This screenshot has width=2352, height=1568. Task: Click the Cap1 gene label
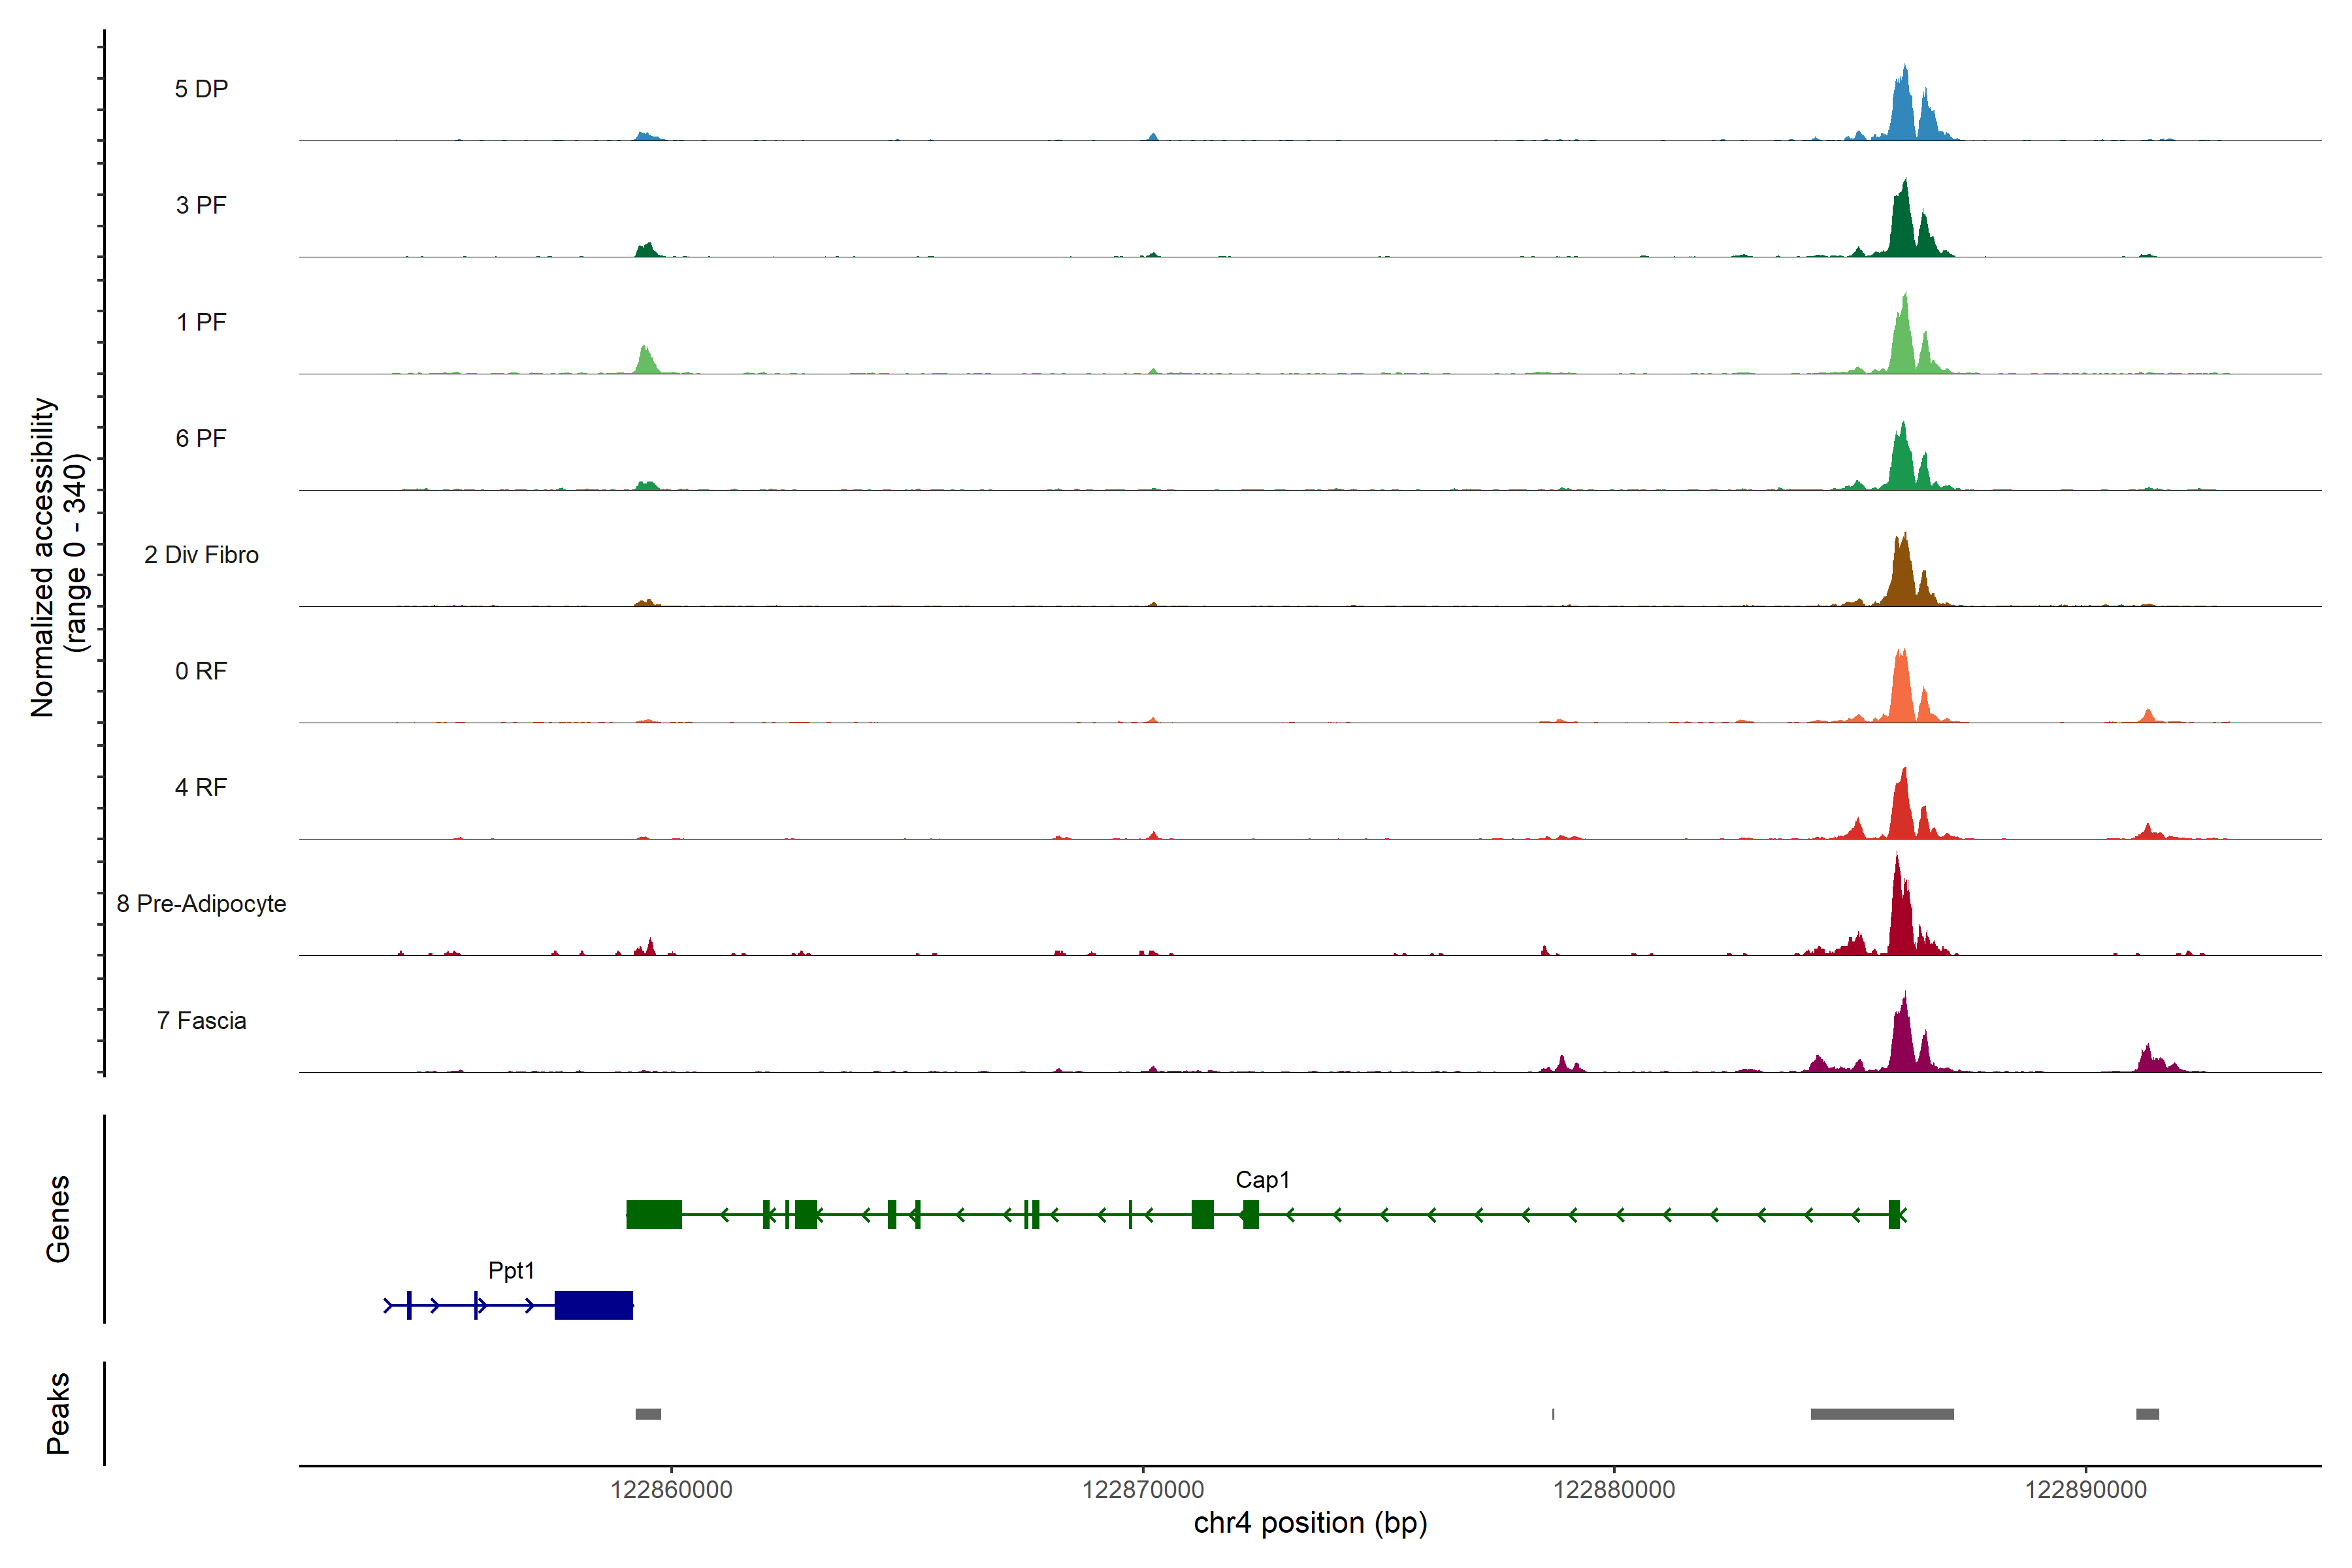pyautogui.click(x=1262, y=1180)
